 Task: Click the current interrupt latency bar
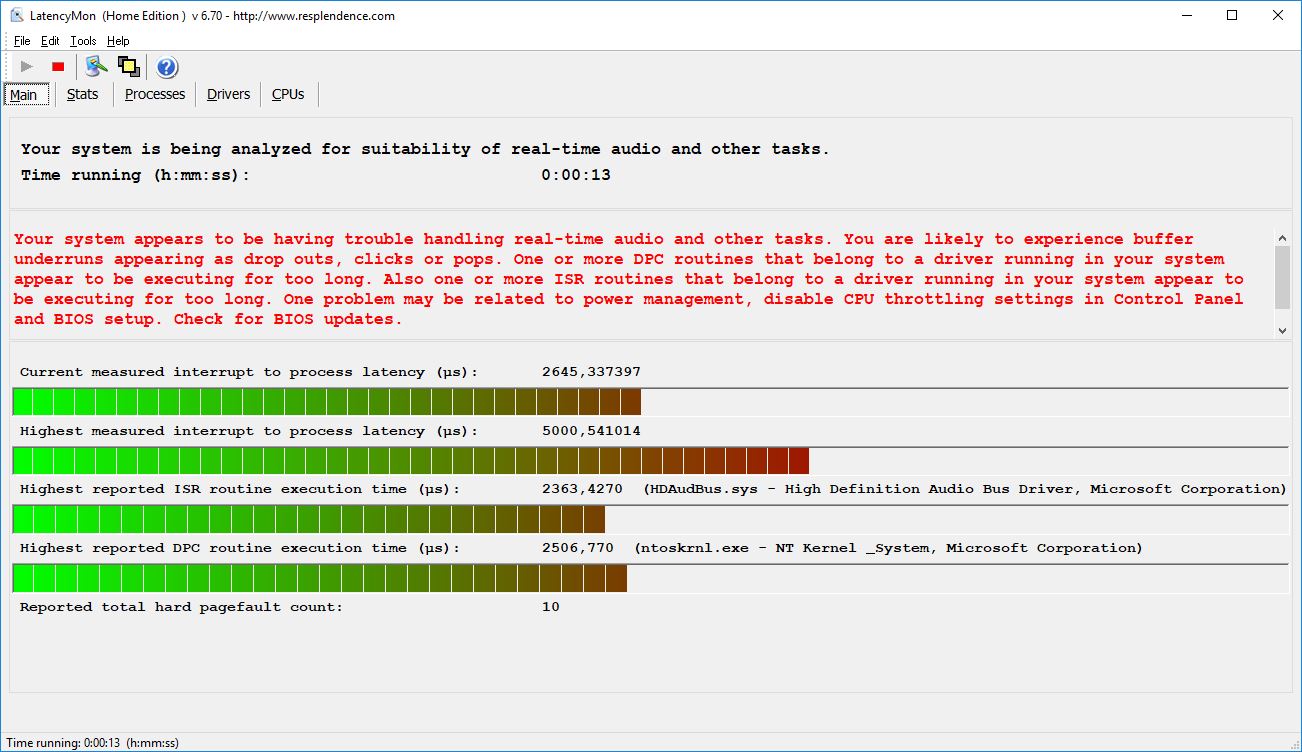[x=650, y=401]
